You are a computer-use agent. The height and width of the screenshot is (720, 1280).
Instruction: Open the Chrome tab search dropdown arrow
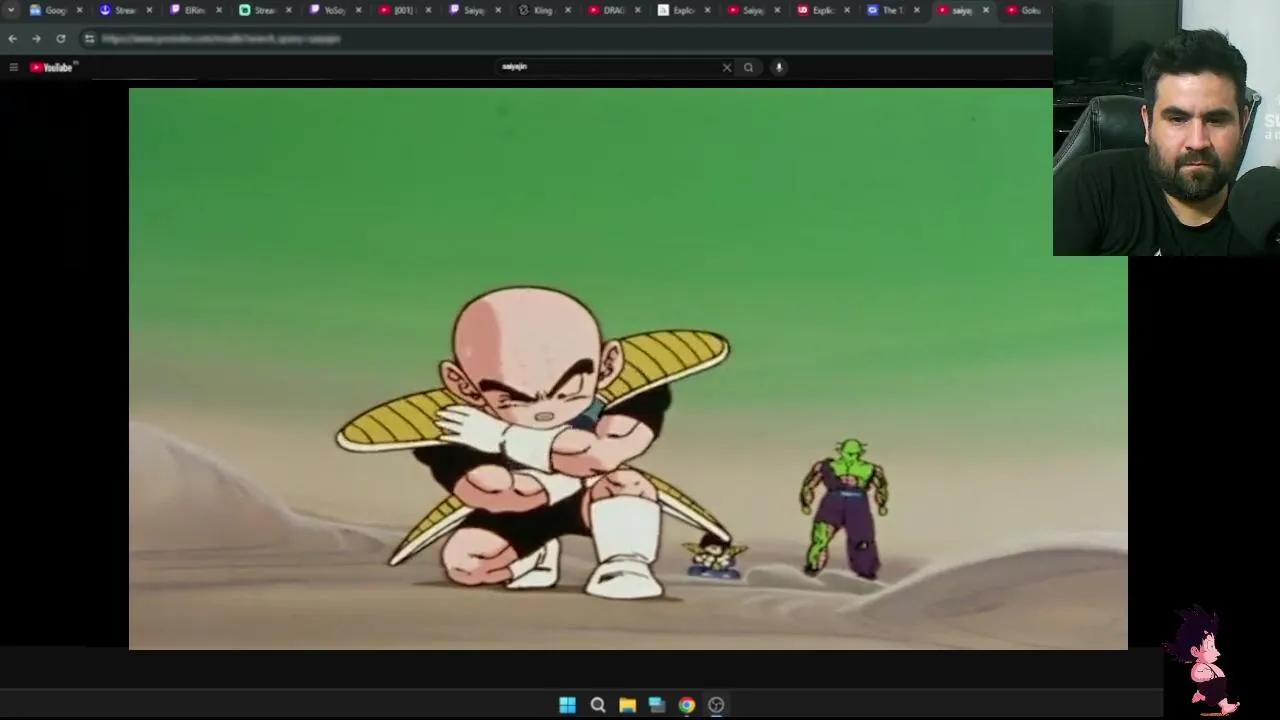pyautogui.click(x=11, y=10)
